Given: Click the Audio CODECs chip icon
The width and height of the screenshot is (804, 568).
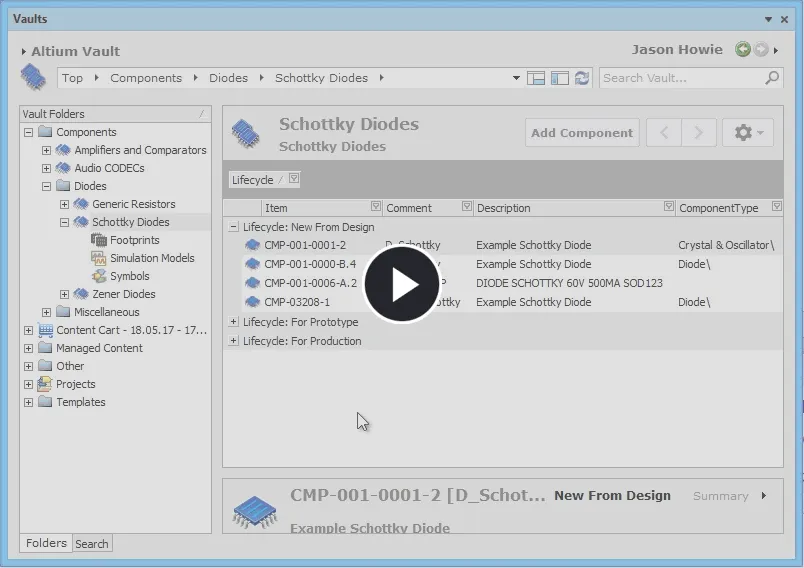Looking at the screenshot, I should point(63,168).
